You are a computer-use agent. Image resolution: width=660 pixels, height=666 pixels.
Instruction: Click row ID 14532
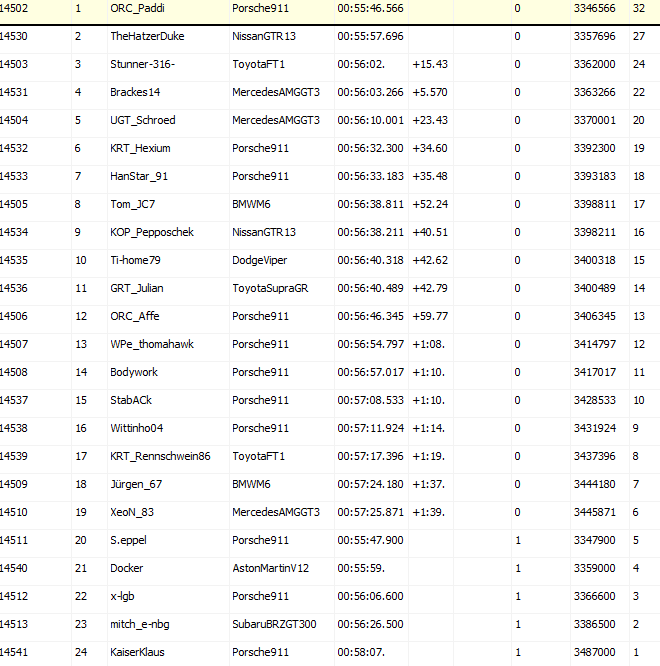14,148
